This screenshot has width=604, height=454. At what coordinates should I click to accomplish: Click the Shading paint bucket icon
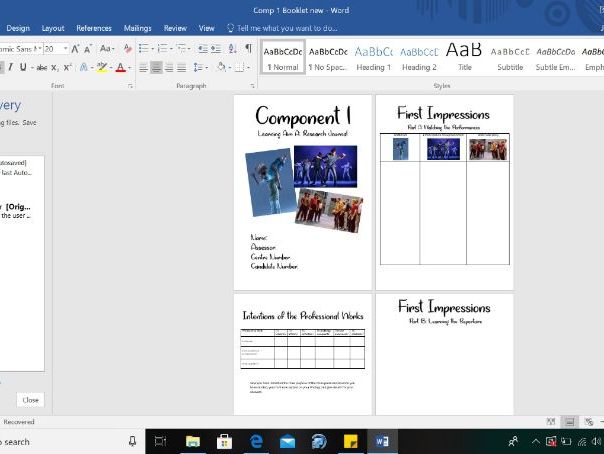pyautogui.click(x=221, y=67)
